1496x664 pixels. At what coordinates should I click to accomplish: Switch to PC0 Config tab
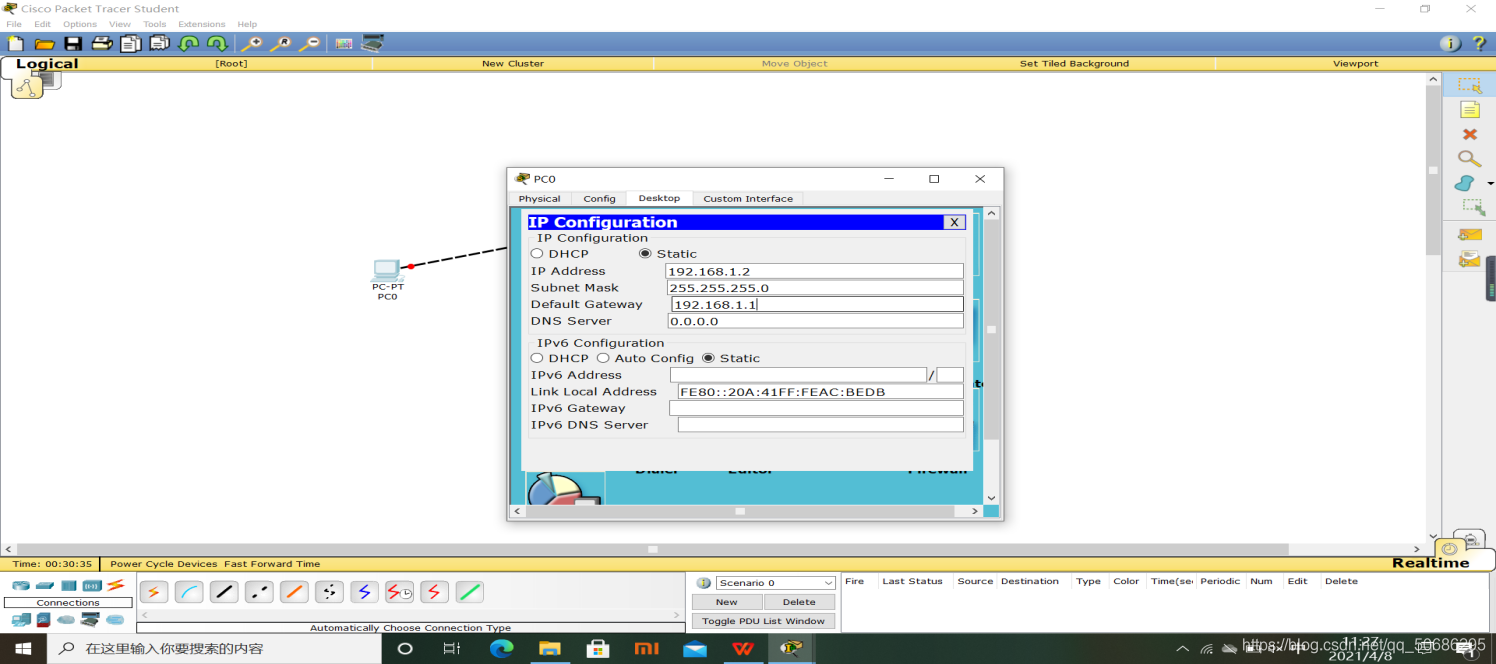tap(599, 199)
